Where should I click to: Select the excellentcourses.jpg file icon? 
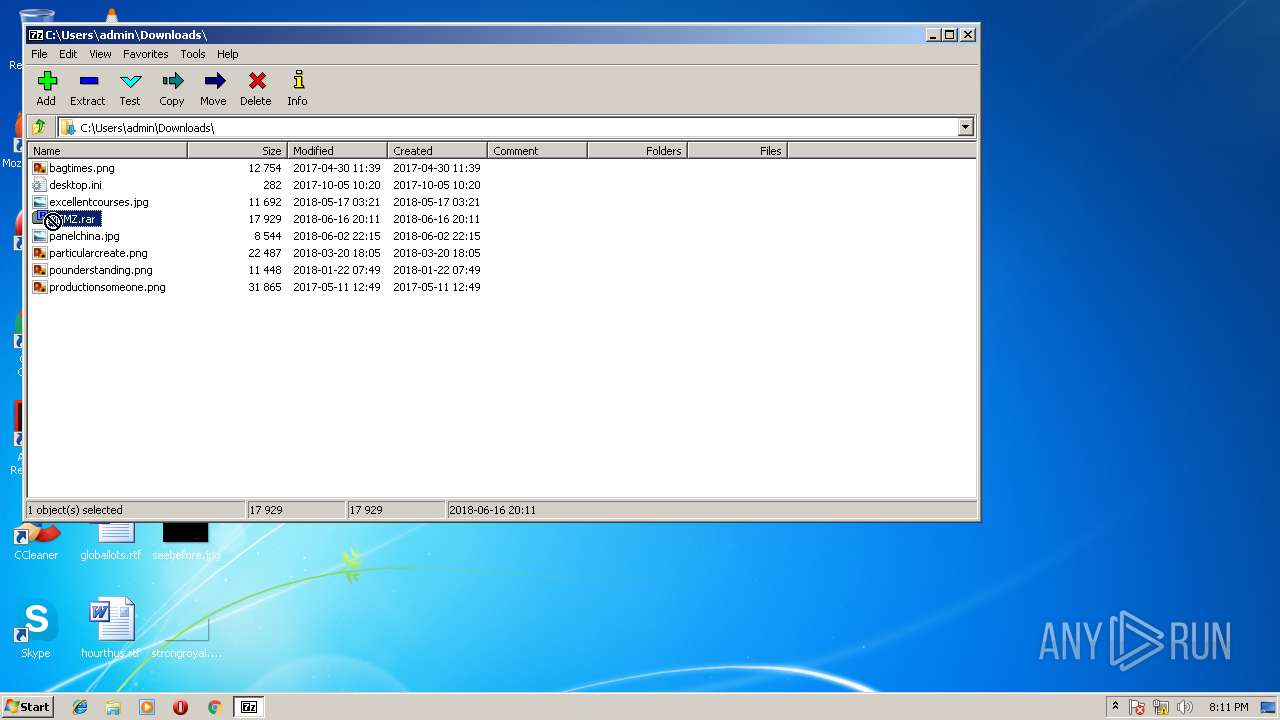40,202
